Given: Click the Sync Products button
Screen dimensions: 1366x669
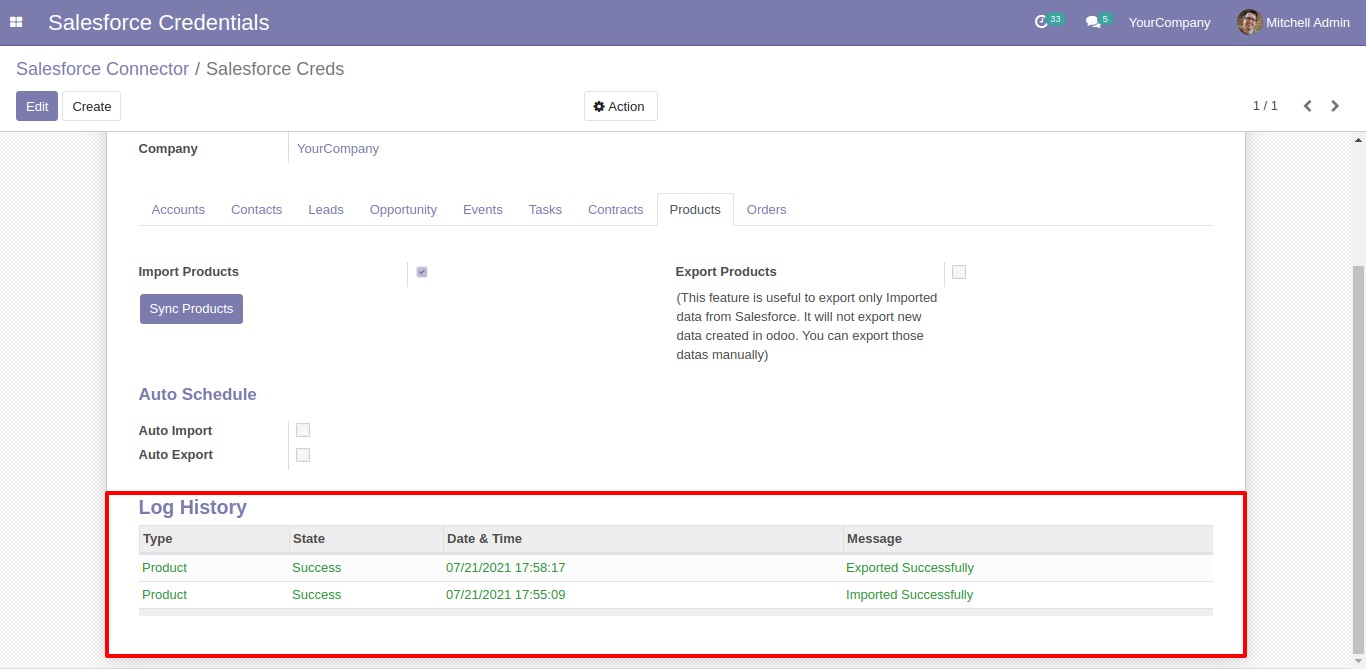Looking at the screenshot, I should pyautogui.click(x=191, y=309).
